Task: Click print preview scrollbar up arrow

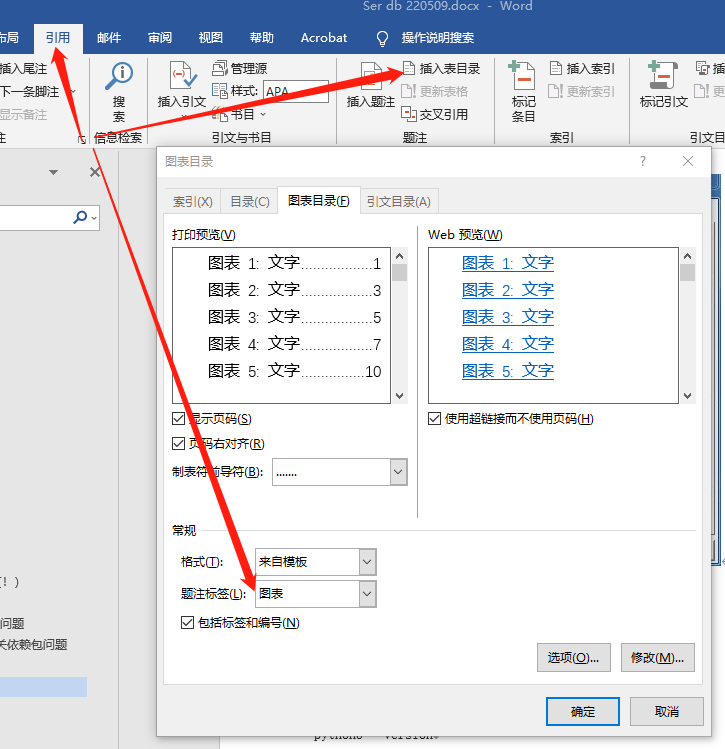Action: (x=400, y=256)
